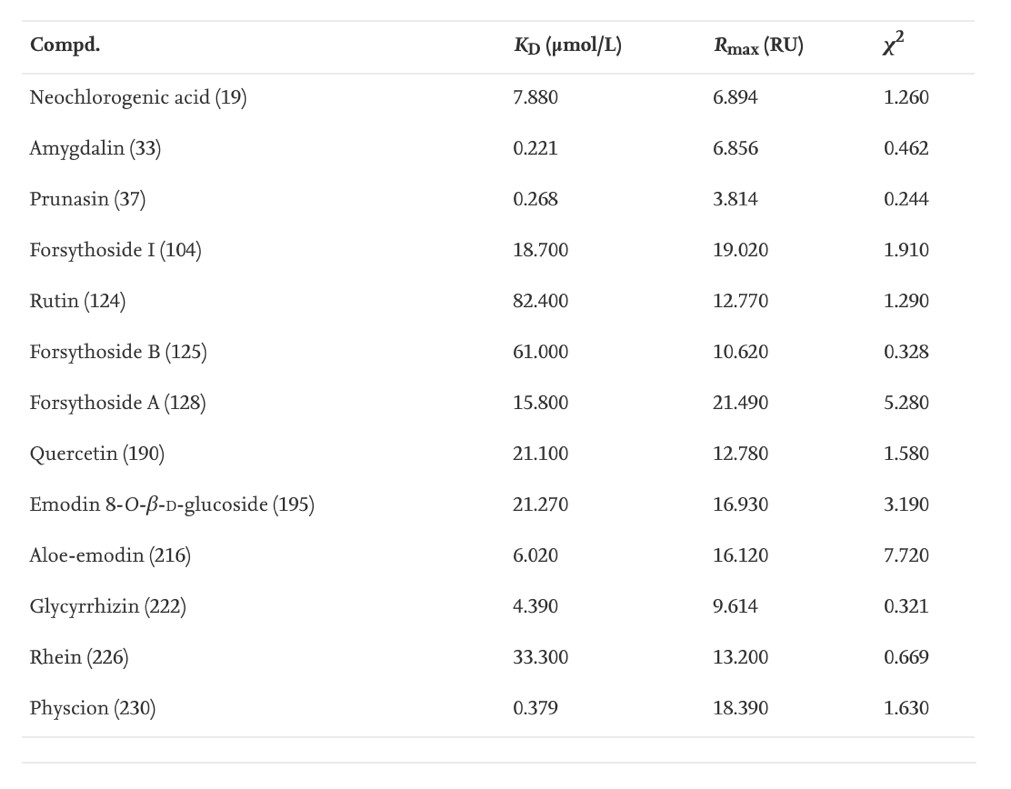Click the KD value 82.400 for Rutin

(540, 301)
